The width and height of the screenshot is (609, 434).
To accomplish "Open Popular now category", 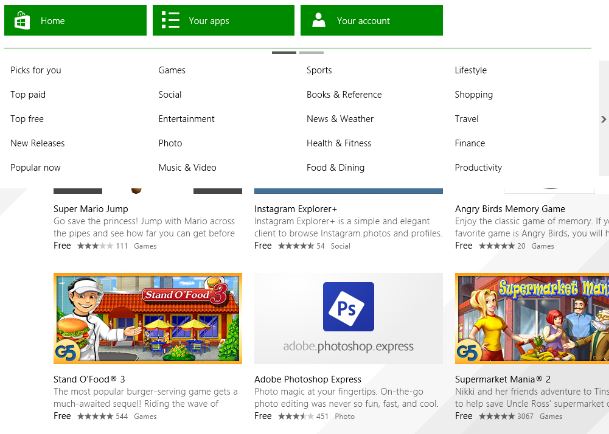I will click(35, 168).
